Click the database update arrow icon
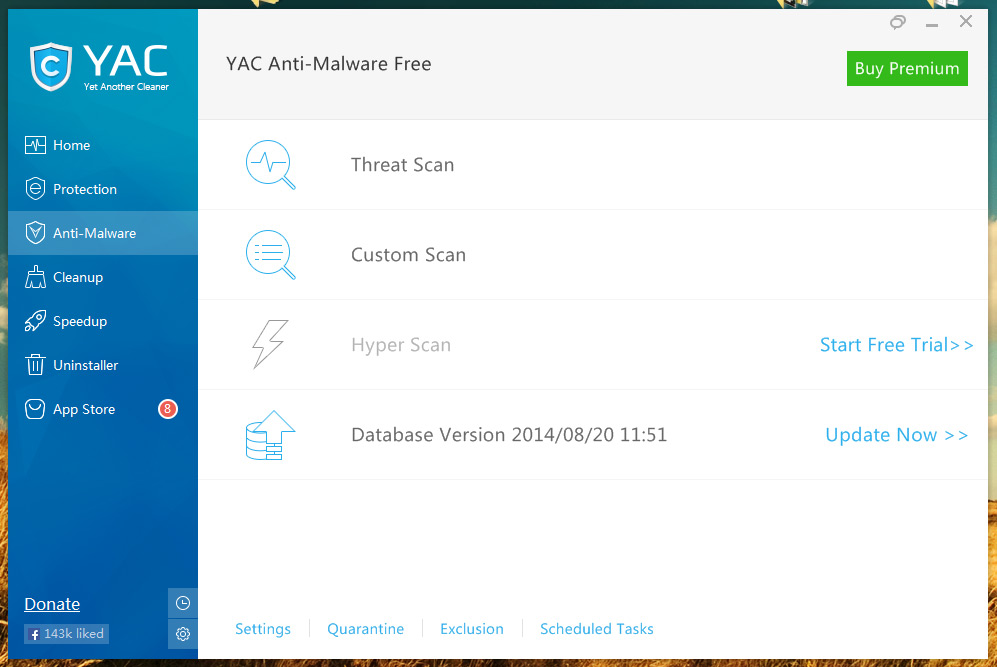The width and height of the screenshot is (997, 667). tap(270, 435)
